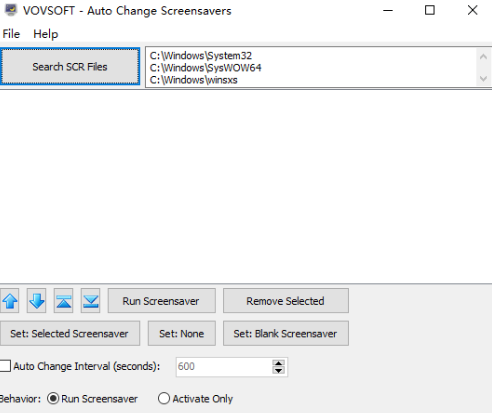This screenshot has width=492, height=413.
Task: Click Set: Selected Screensaver button
Action: [70, 333]
